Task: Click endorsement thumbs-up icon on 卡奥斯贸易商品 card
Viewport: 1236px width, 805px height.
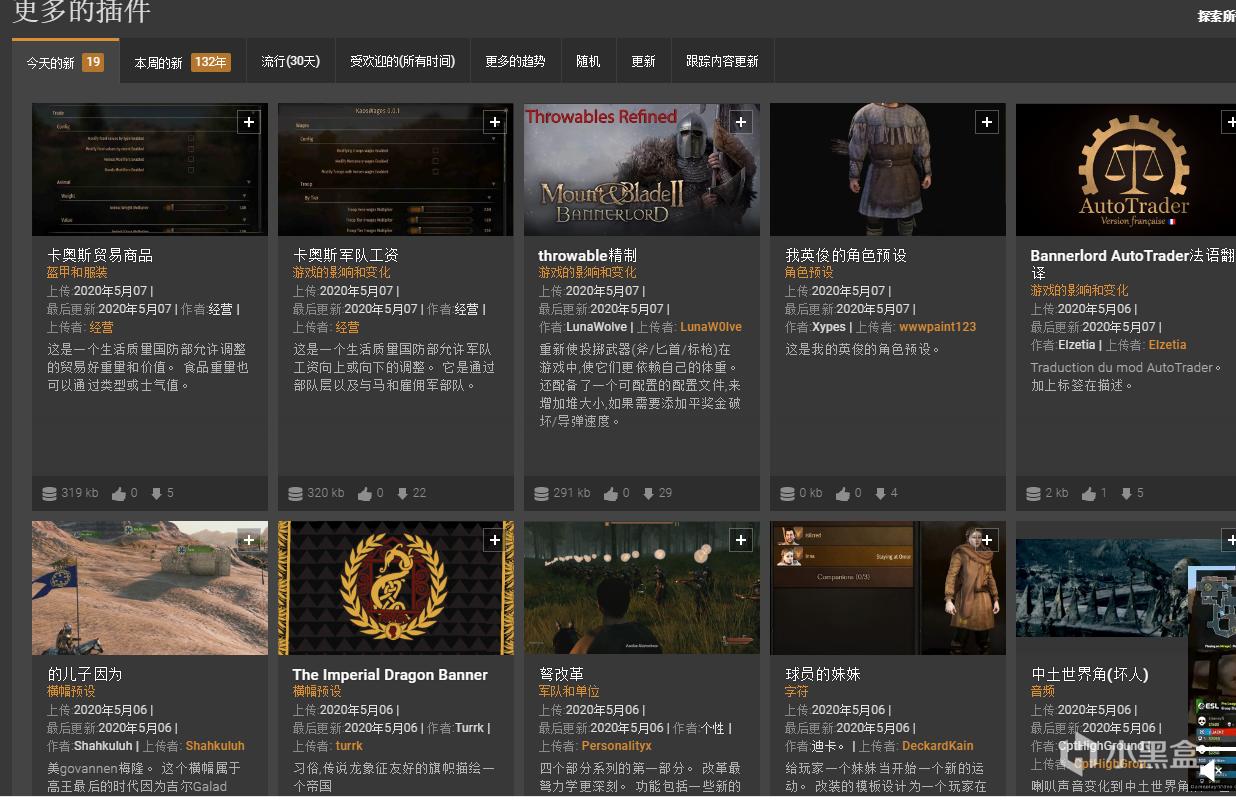Action: click(119, 493)
